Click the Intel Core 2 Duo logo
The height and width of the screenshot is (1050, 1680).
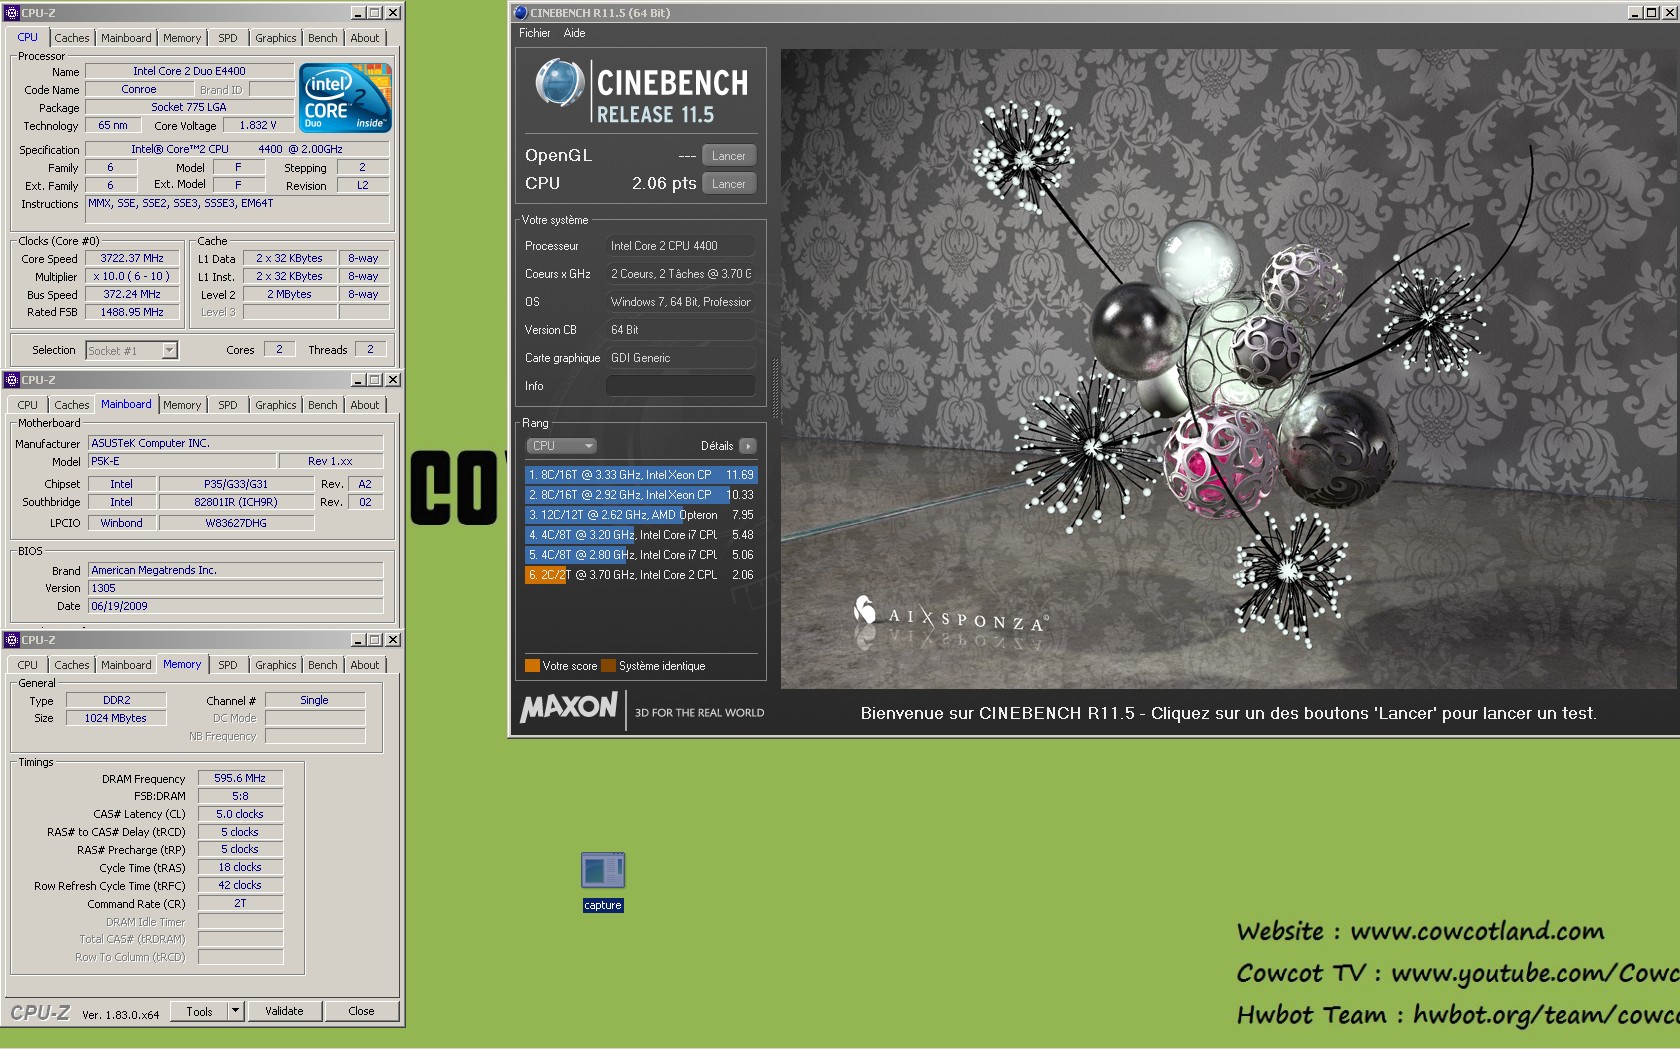pyautogui.click(x=345, y=98)
